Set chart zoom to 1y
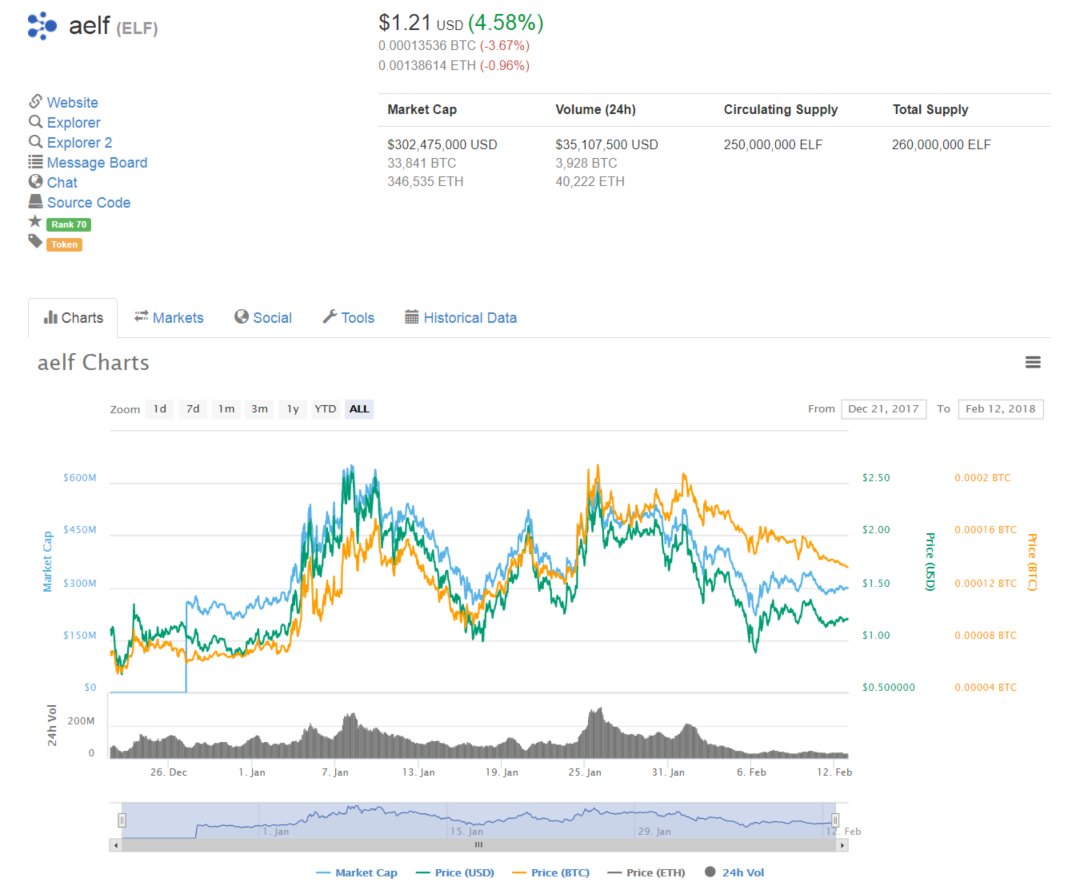 point(292,409)
